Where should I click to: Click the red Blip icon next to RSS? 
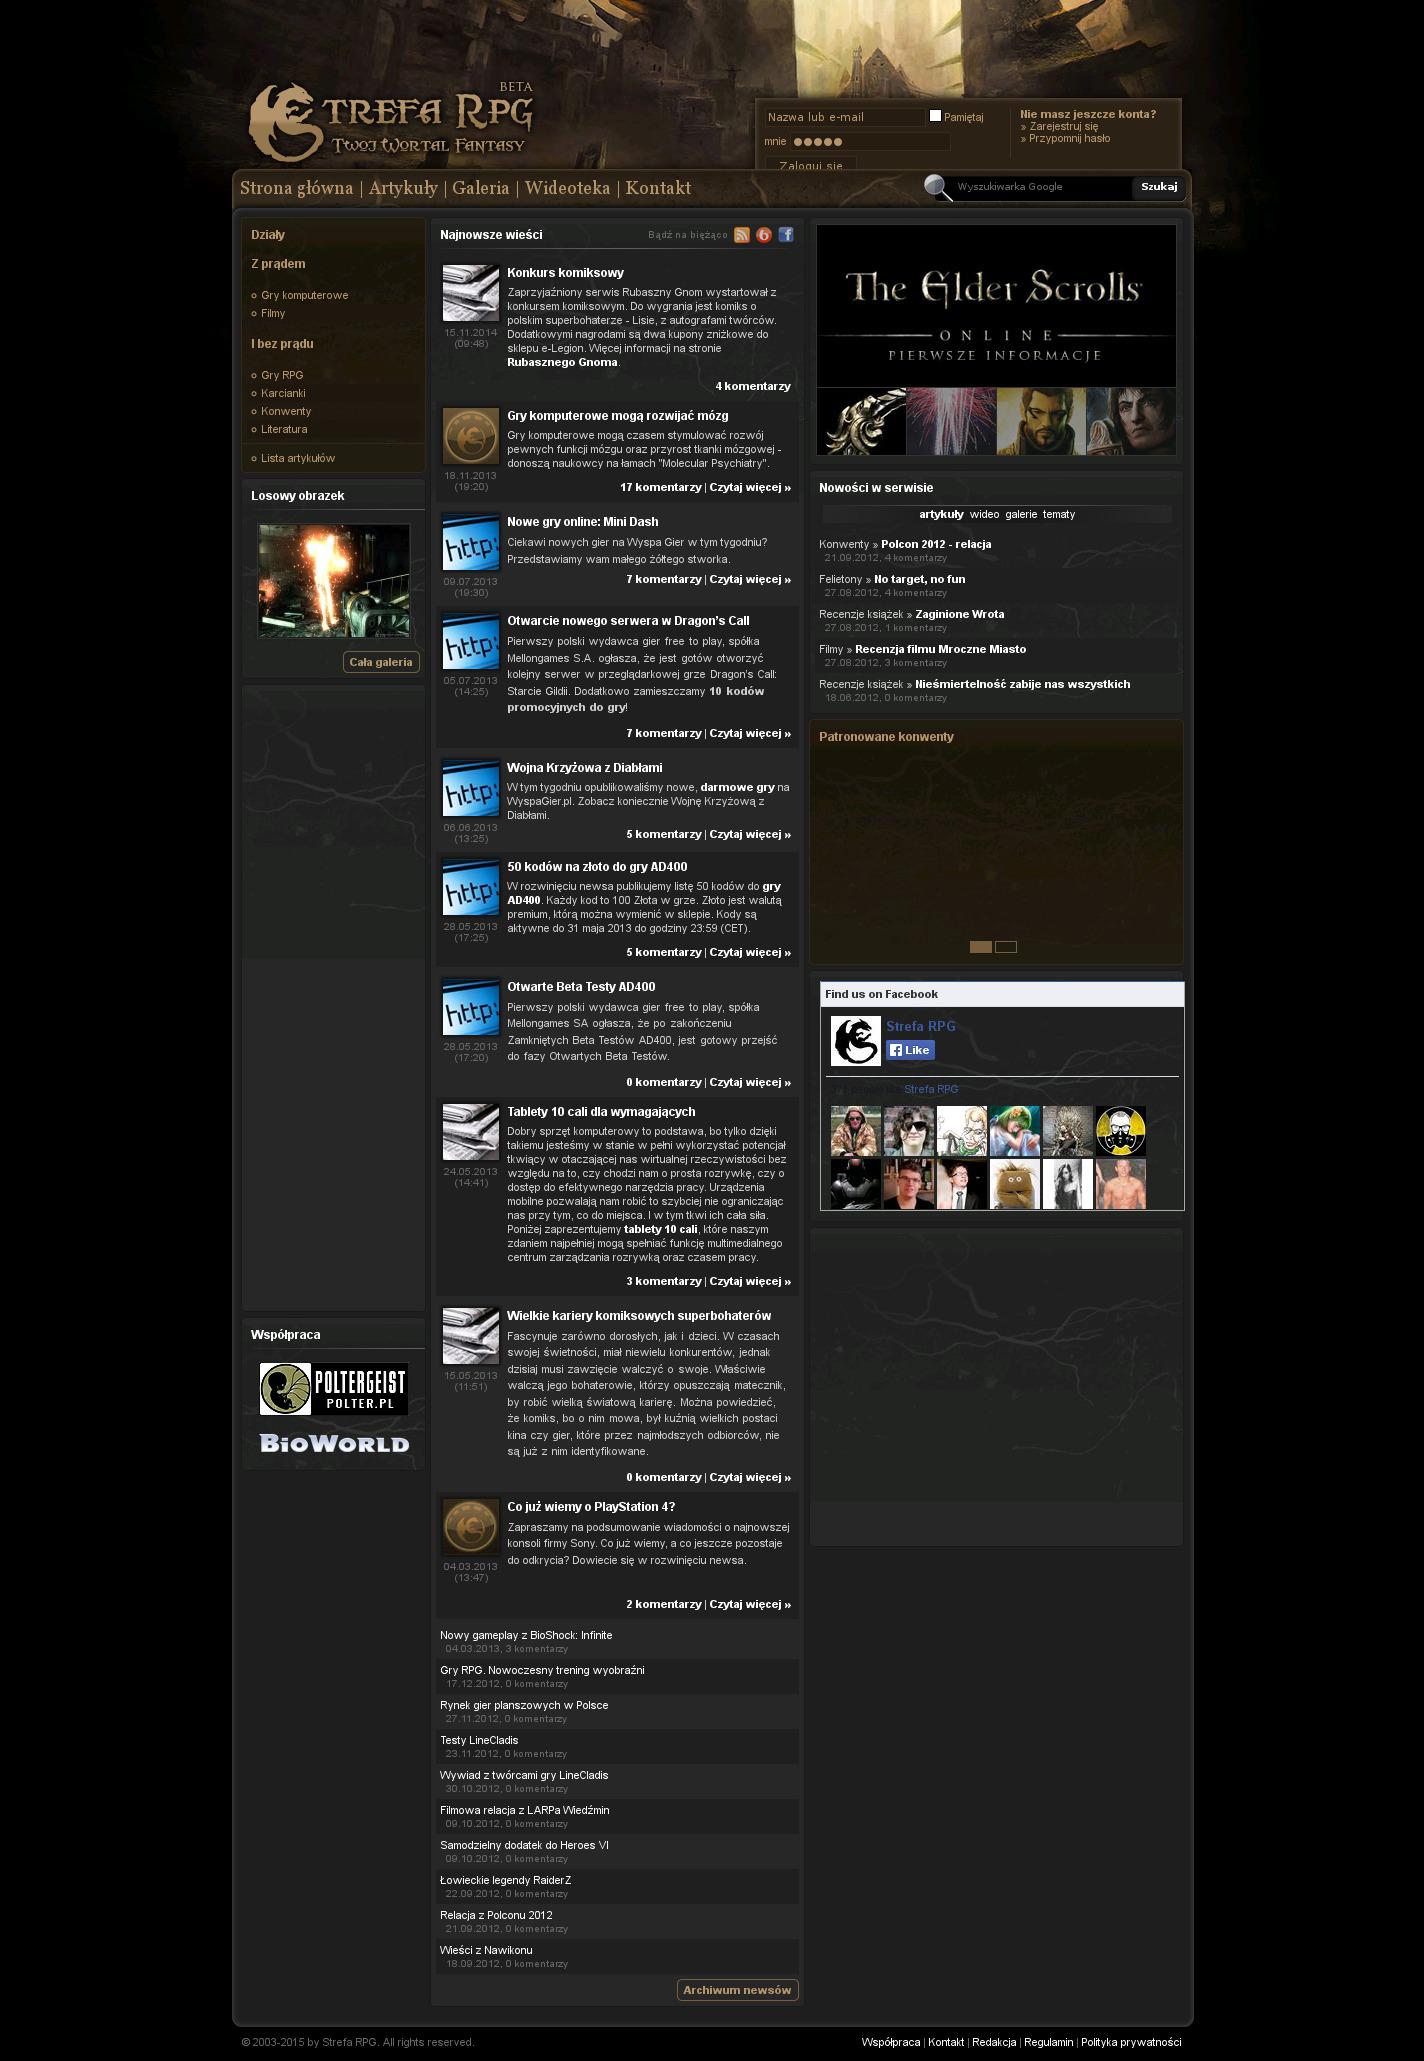(x=764, y=235)
